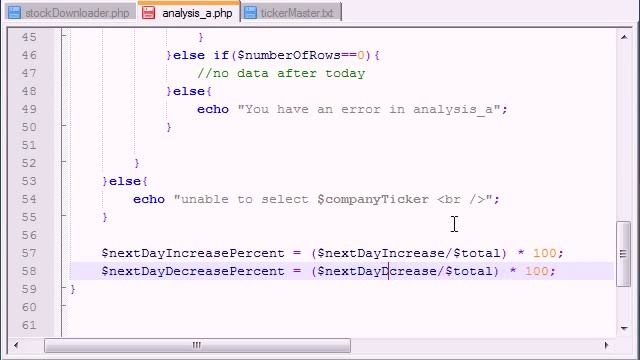640x360 pixels.
Task: Click $nextDayIncrease inside parentheses on line 57
Action: 381,253
